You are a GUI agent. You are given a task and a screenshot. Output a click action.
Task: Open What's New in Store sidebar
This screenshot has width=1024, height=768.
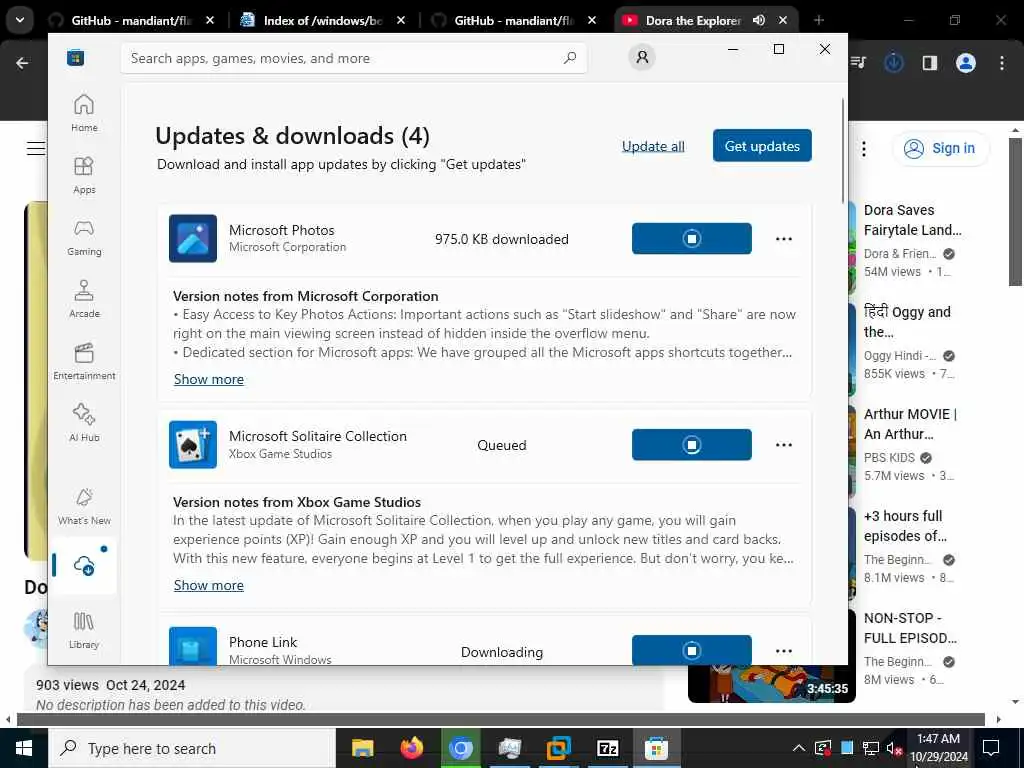pyautogui.click(x=84, y=506)
